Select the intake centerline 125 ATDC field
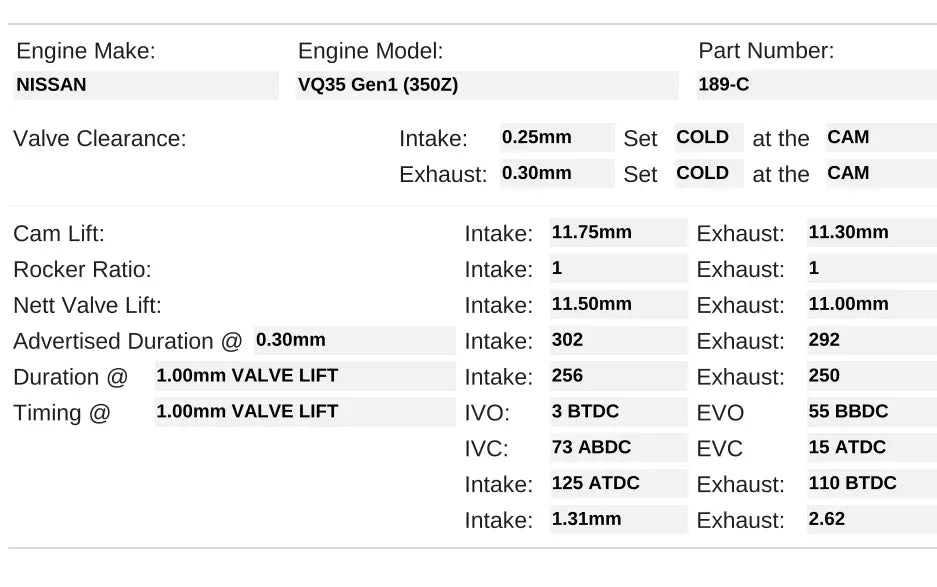937x587 pixels. point(618,484)
